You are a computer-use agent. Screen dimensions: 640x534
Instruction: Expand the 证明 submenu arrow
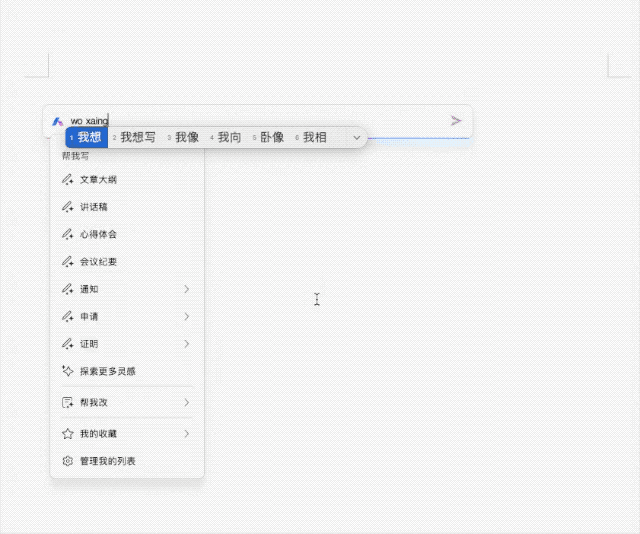tap(187, 344)
